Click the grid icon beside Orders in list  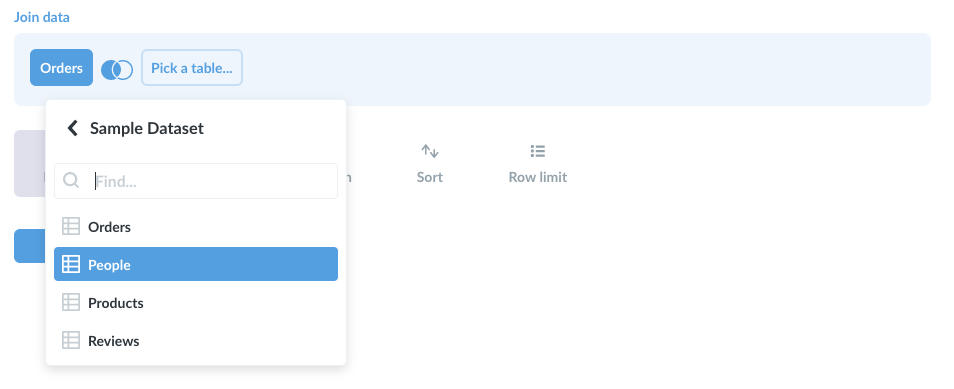coord(71,226)
